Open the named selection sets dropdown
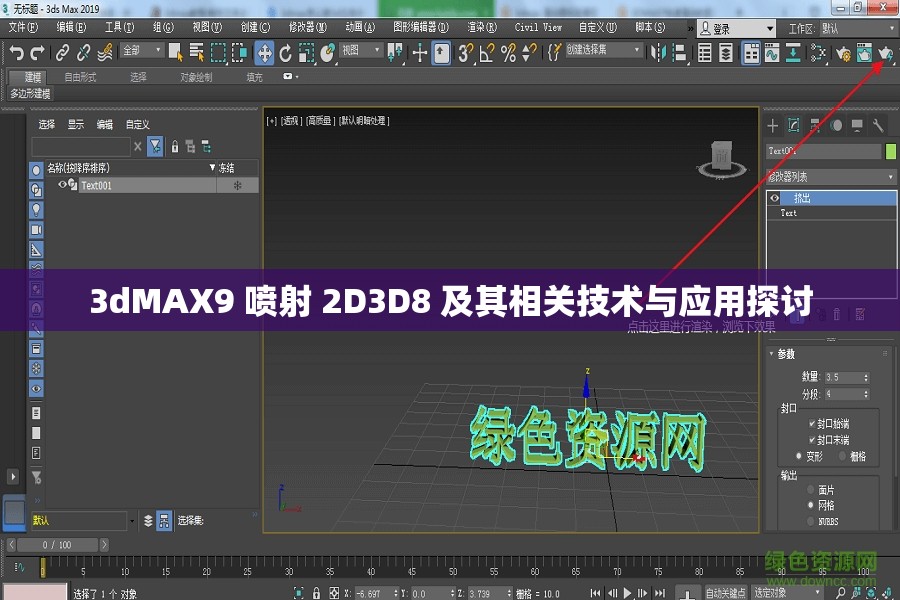The image size is (900, 600). point(603,50)
